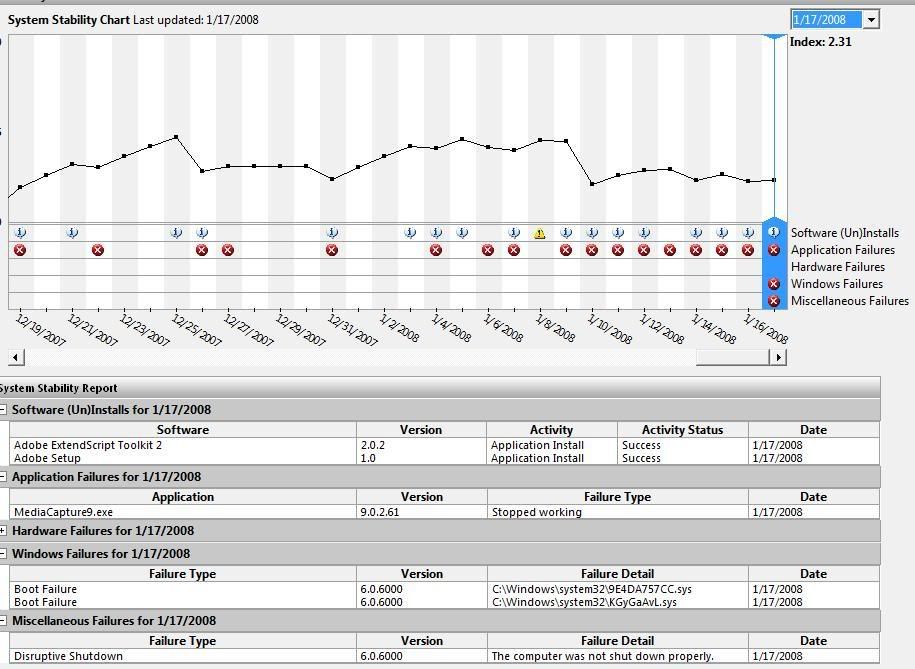Viewport: 915px width, 669px height.
Task: Click the application failure icon on 12/22/2007
Action: coord(98,250)
